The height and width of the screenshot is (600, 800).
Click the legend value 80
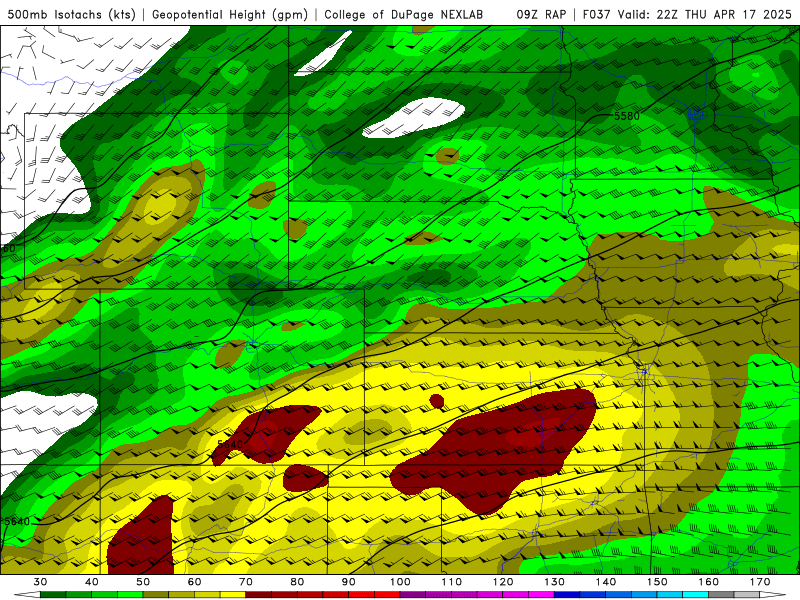[x=297, y=582]
